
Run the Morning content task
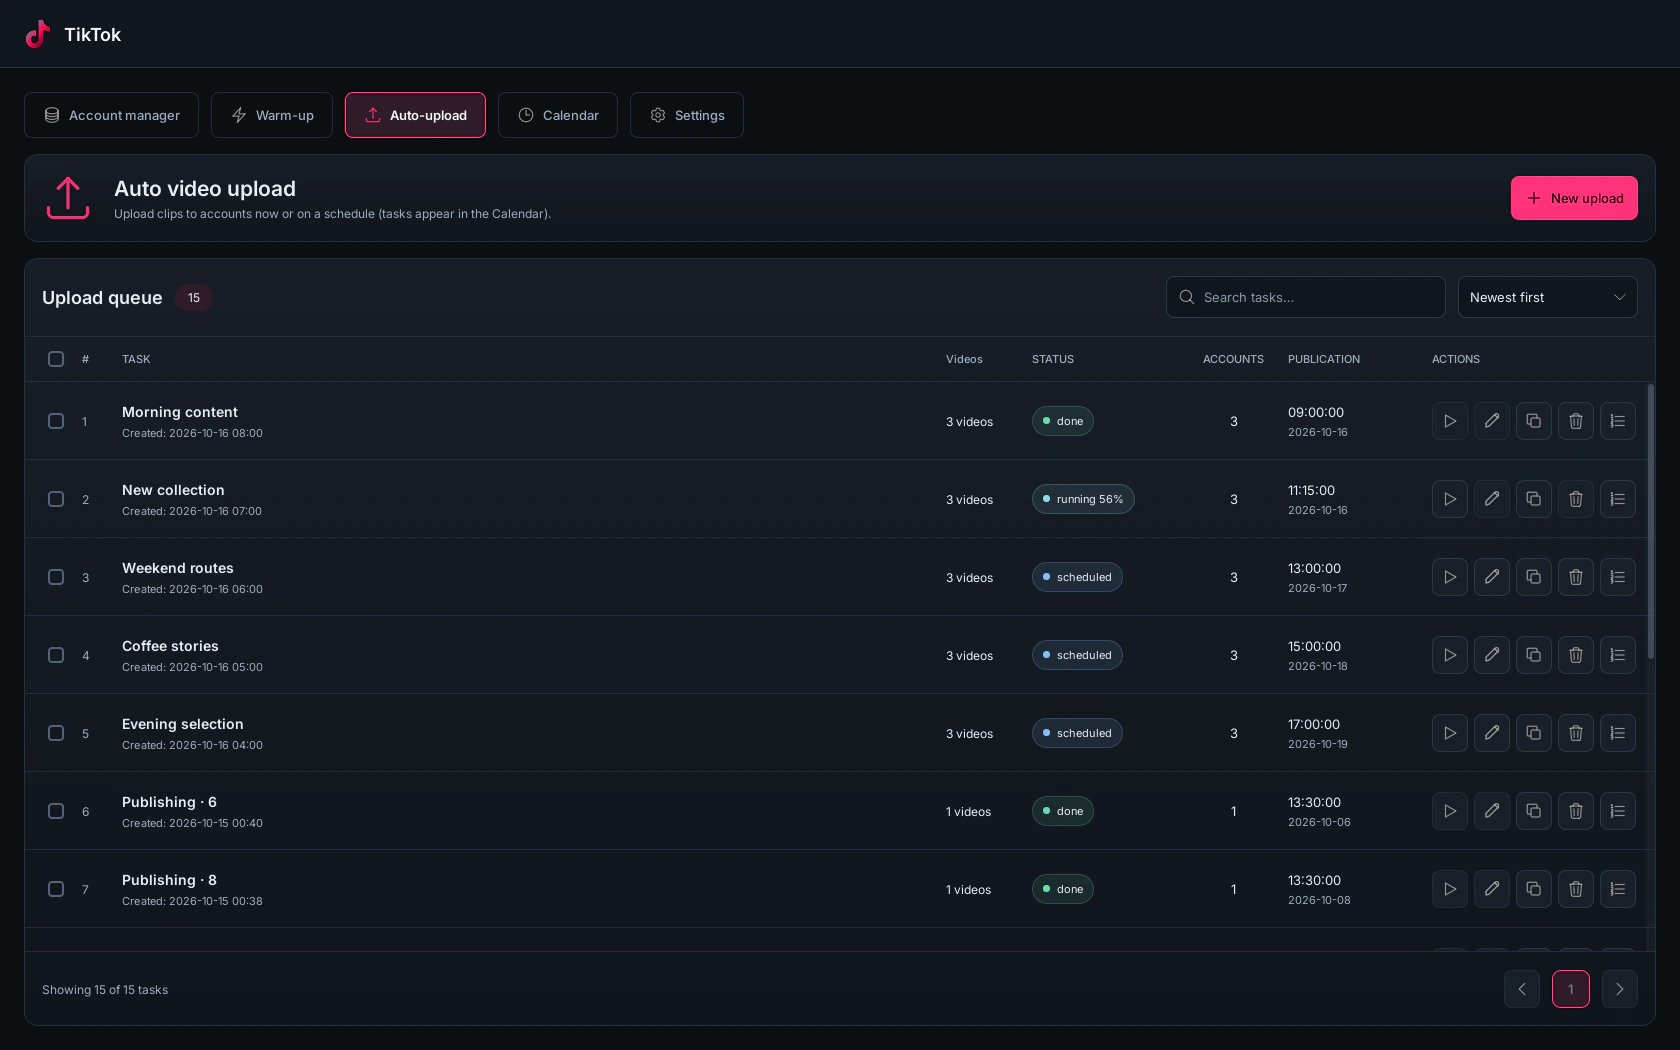click(x=1450, y=421)
